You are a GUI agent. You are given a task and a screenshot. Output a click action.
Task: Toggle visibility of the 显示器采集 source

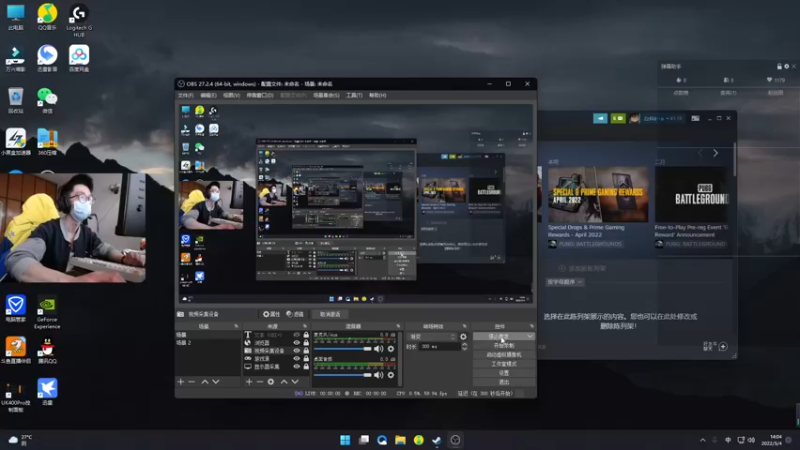pyautogui.click(x=296, y=366)
